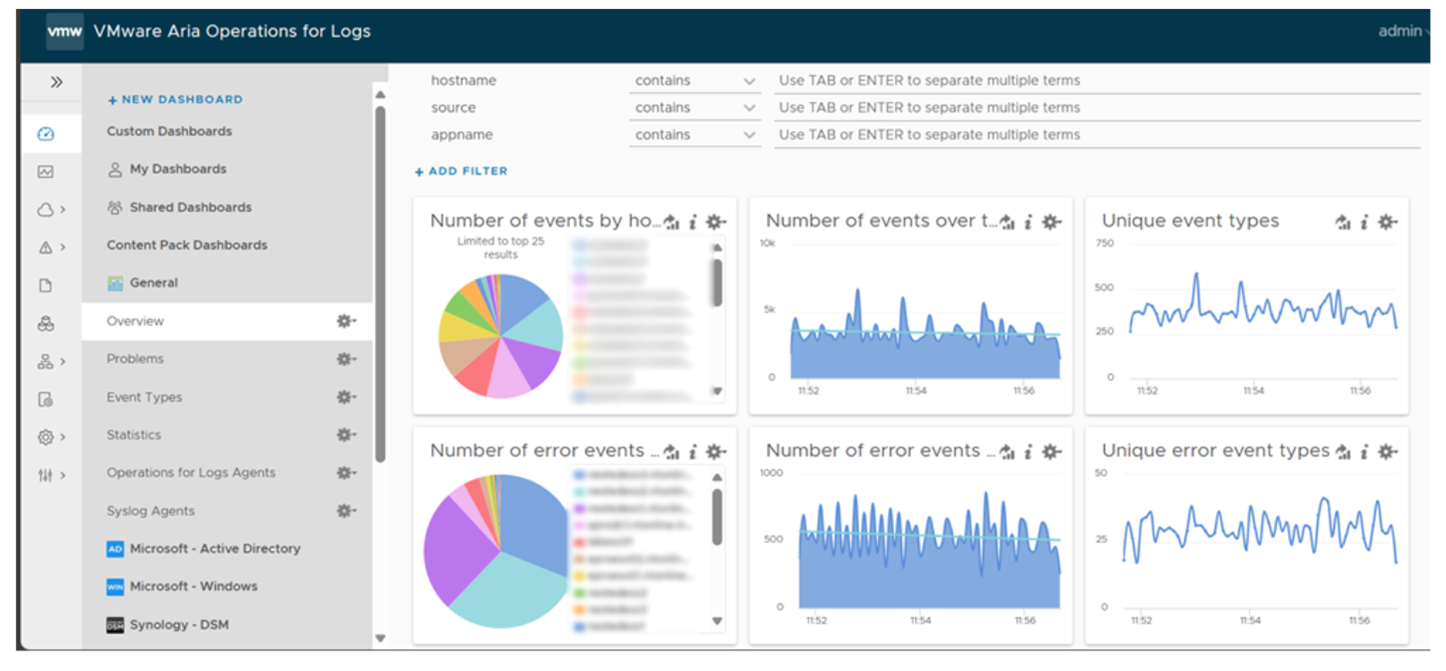Click the Unique event types widget title

click(1190, 221)
